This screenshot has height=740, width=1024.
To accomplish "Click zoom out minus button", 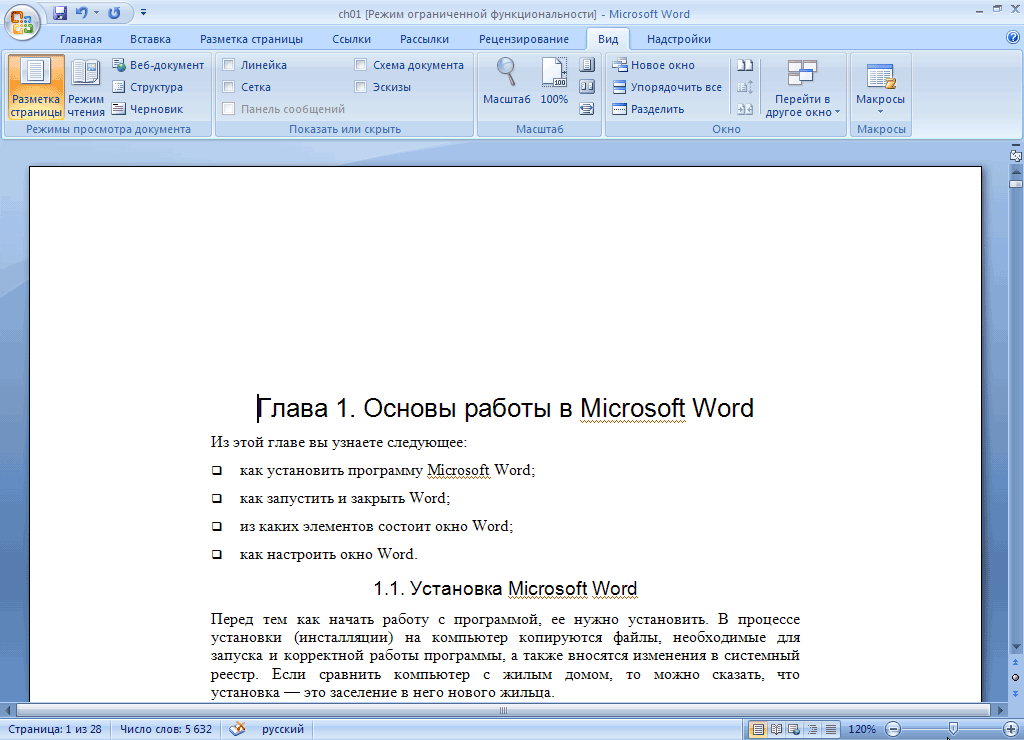I will (x=893, y=729).
